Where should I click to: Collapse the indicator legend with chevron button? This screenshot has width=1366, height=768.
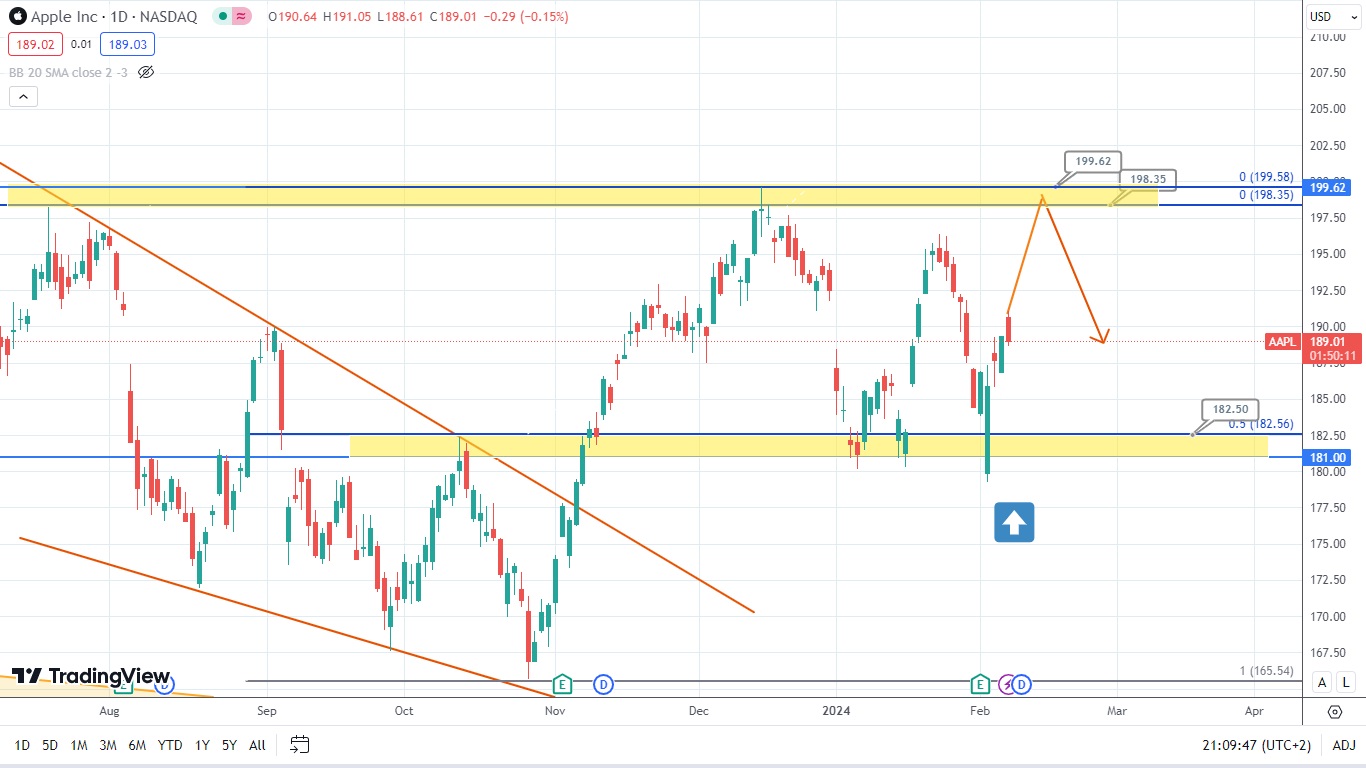point(23,97)
